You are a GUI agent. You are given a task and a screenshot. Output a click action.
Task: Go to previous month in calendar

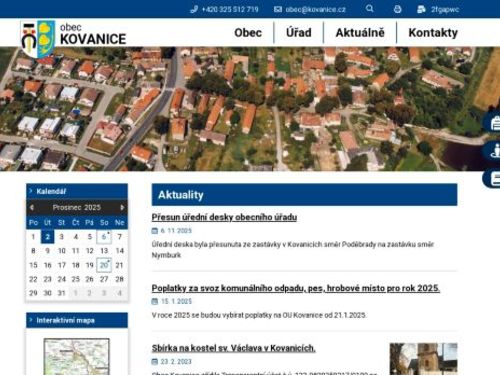[x=32, y=207]
